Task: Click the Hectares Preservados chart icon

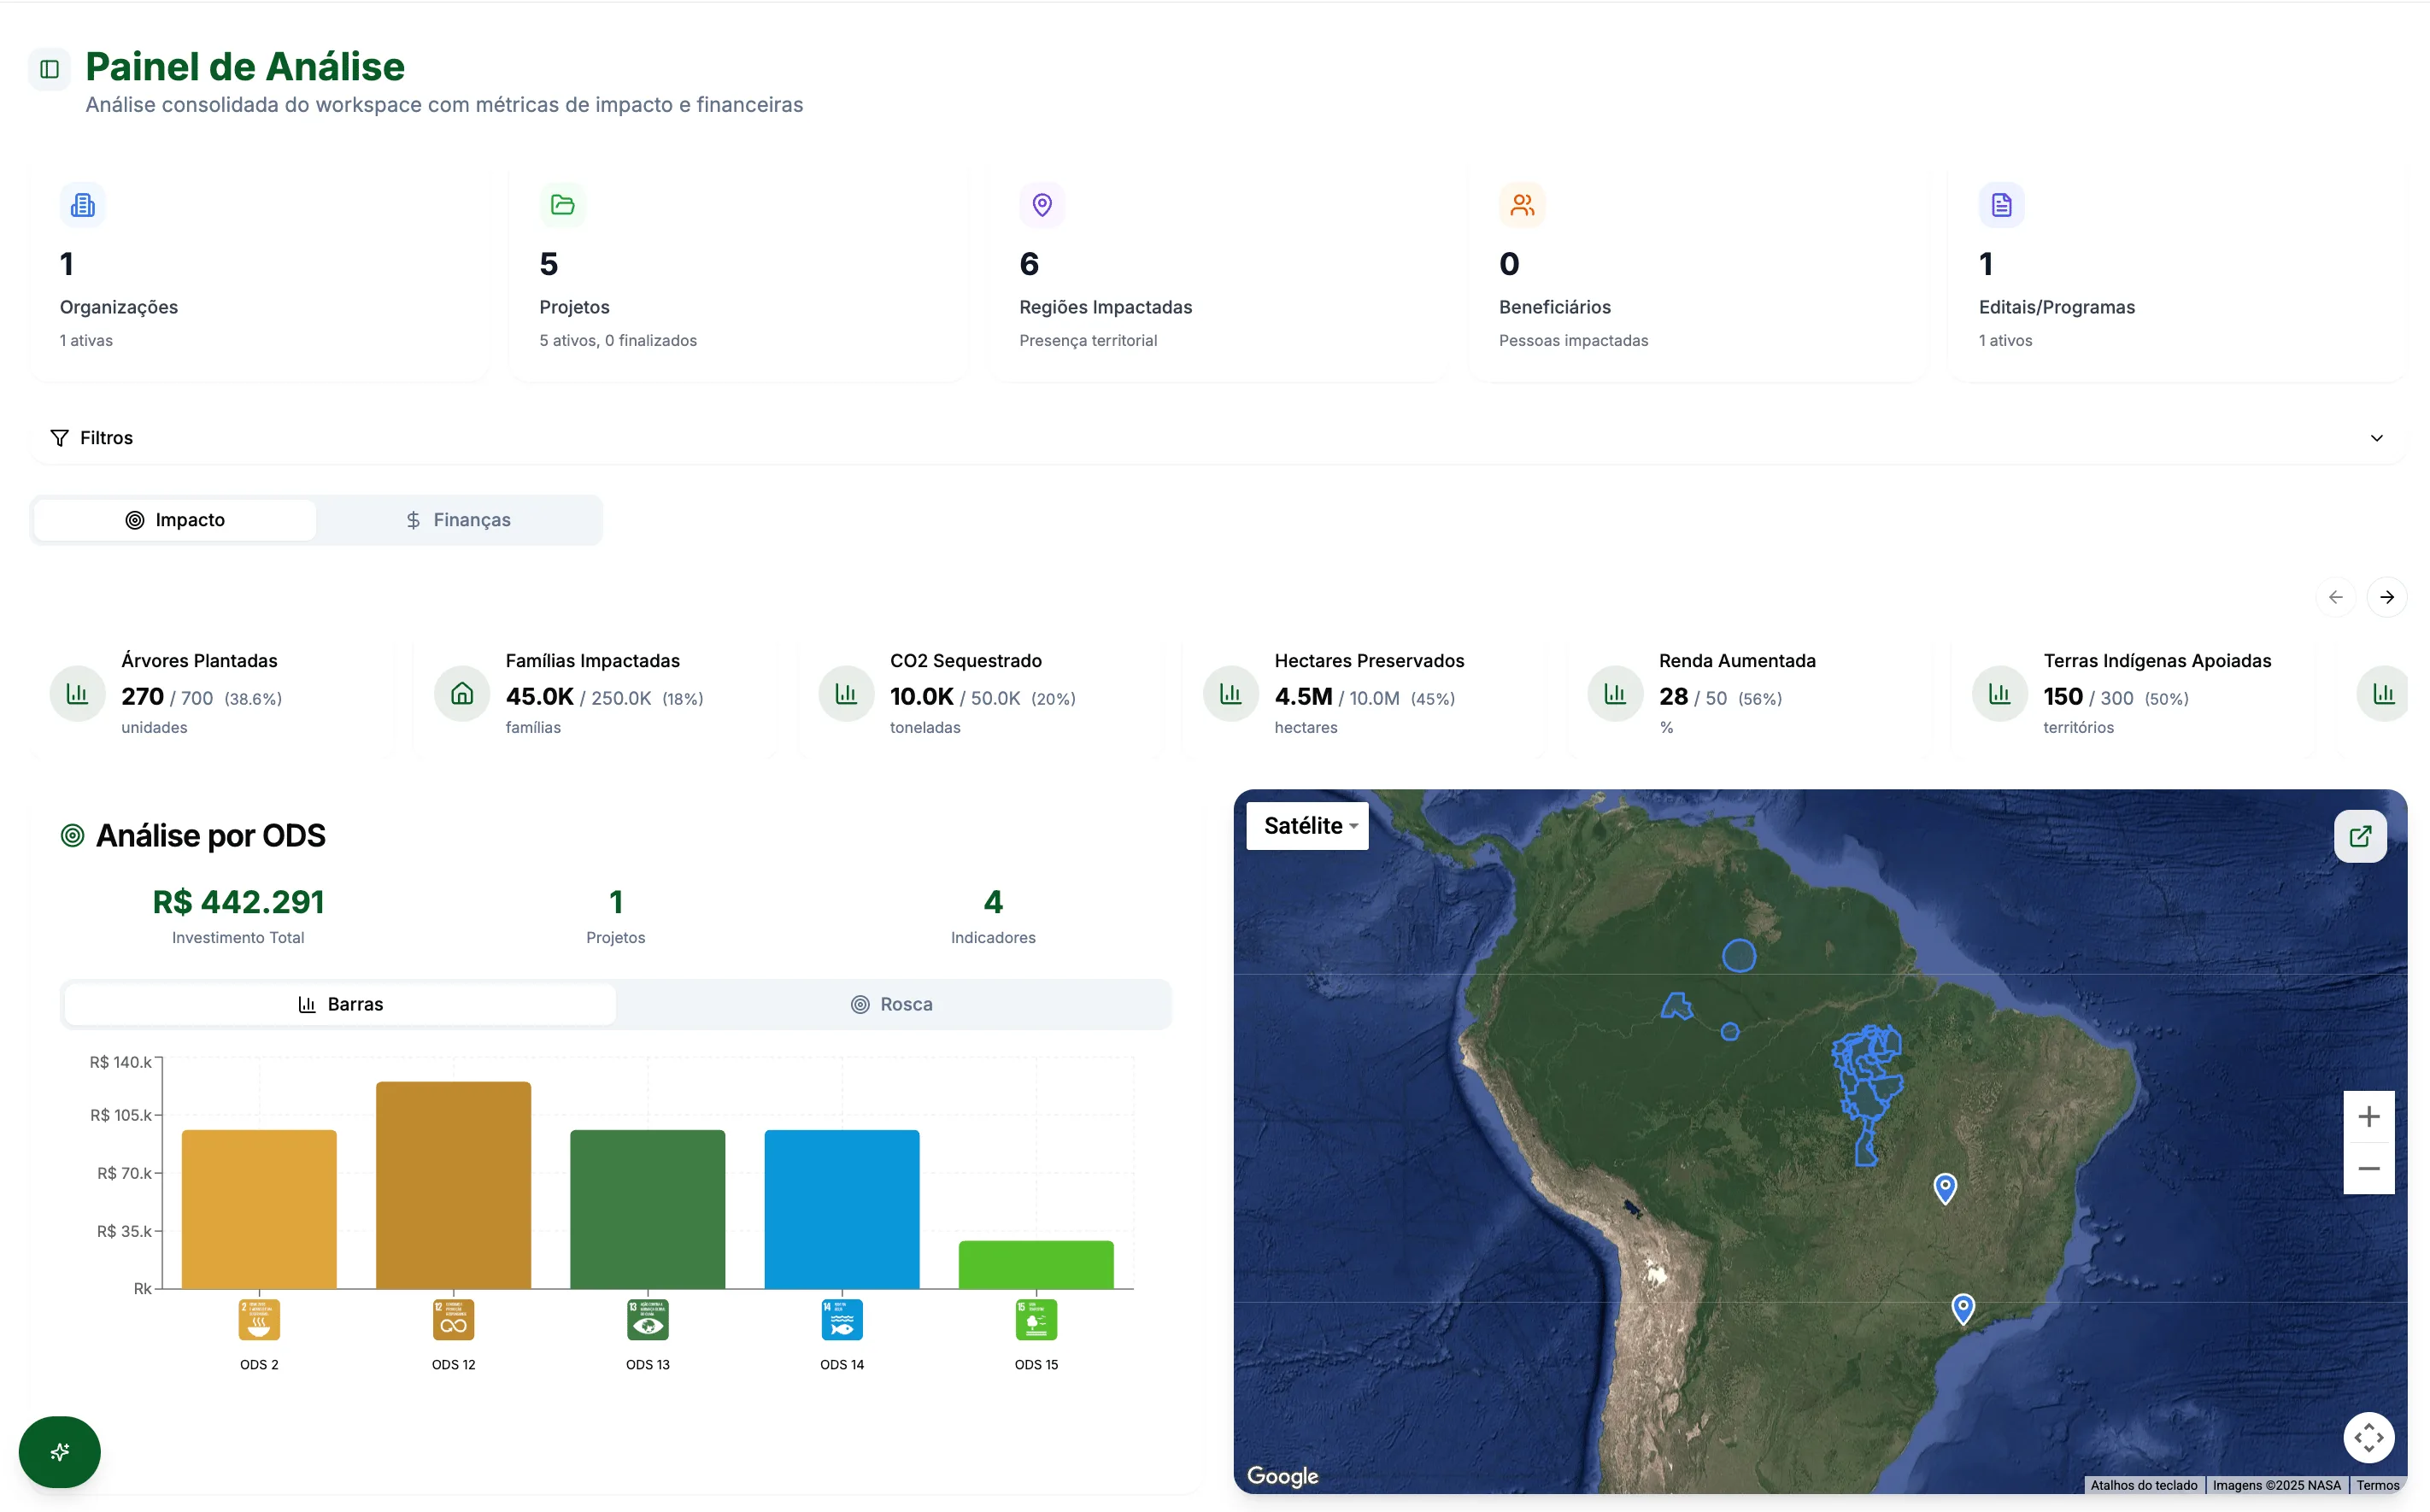Action: [x=1231, y=693]
